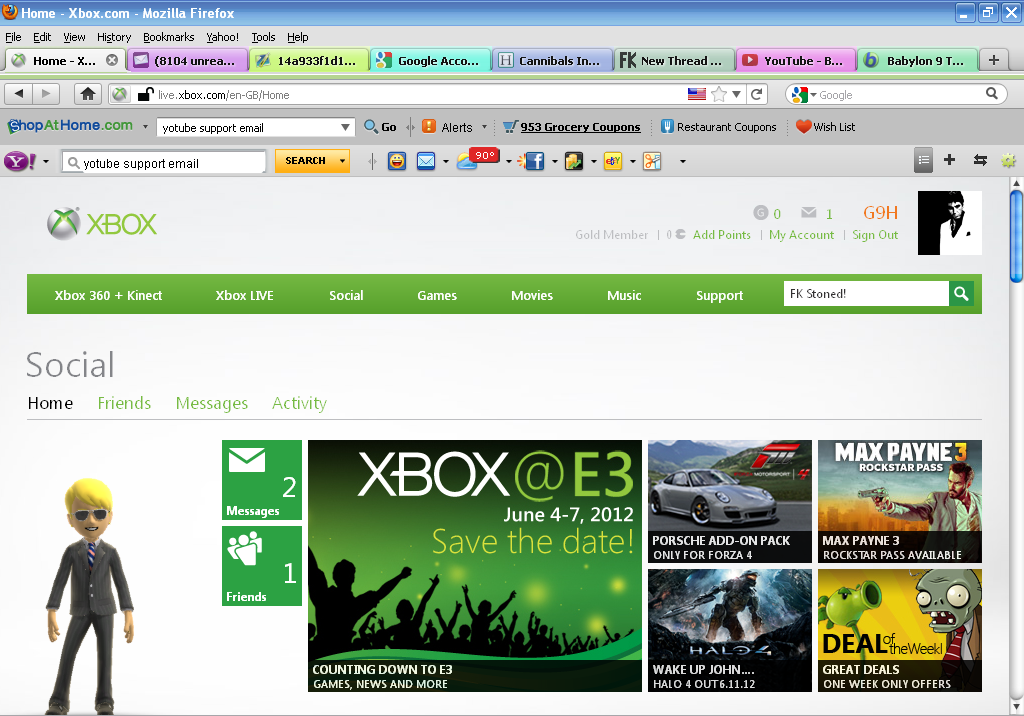The image size is (1024, 716).
Task: Open the Messages tile with envelope
Action: pyautogui.click(x=262, y=480)
